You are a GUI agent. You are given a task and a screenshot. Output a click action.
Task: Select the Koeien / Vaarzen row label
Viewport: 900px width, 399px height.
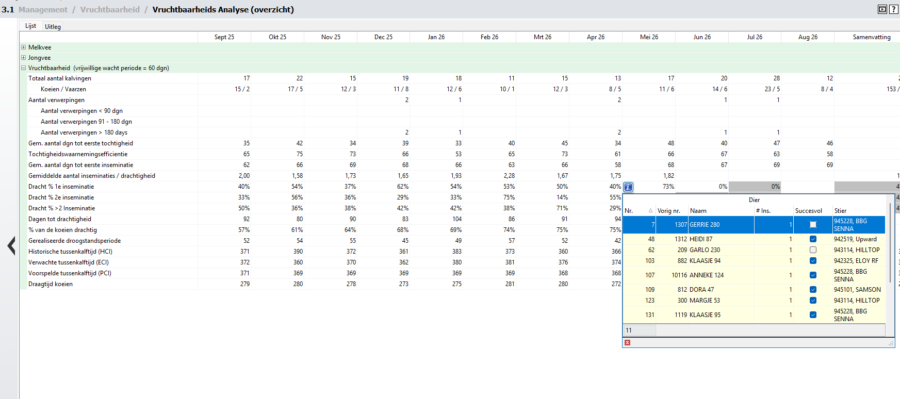click(x=64, y=89)
